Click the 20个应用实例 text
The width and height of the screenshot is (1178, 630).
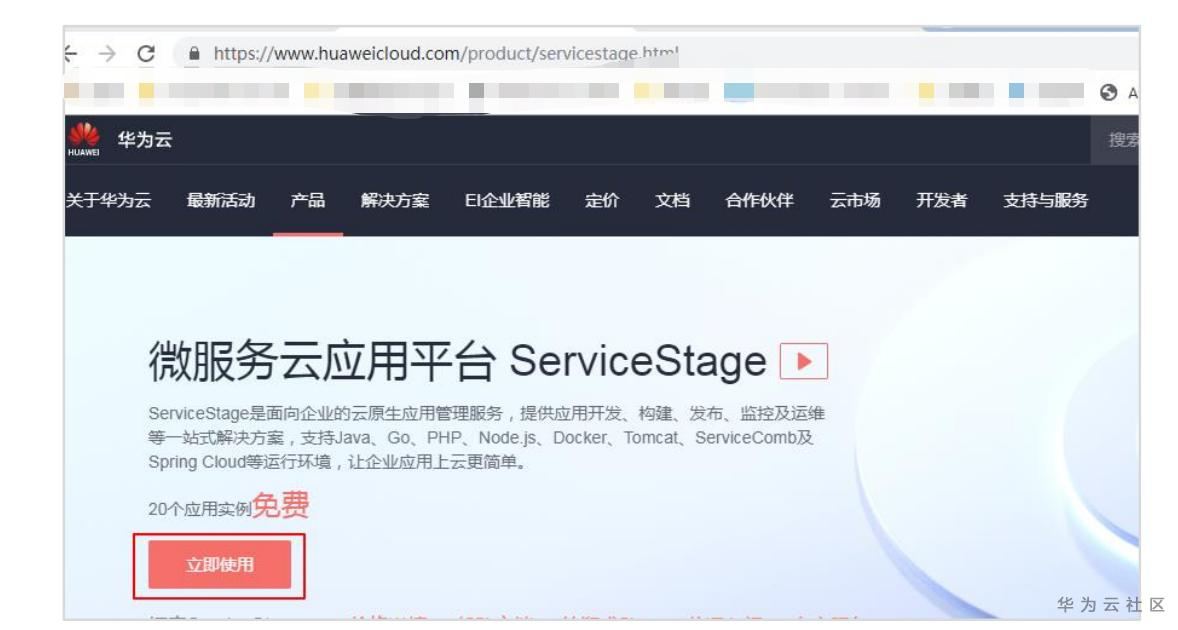tap(200, 509)
